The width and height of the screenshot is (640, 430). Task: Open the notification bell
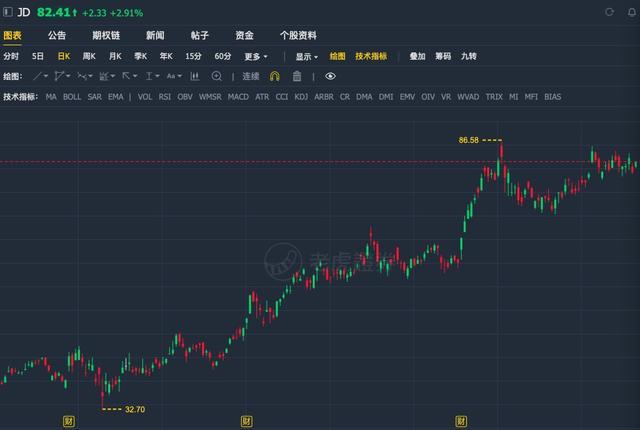point(630,12)
